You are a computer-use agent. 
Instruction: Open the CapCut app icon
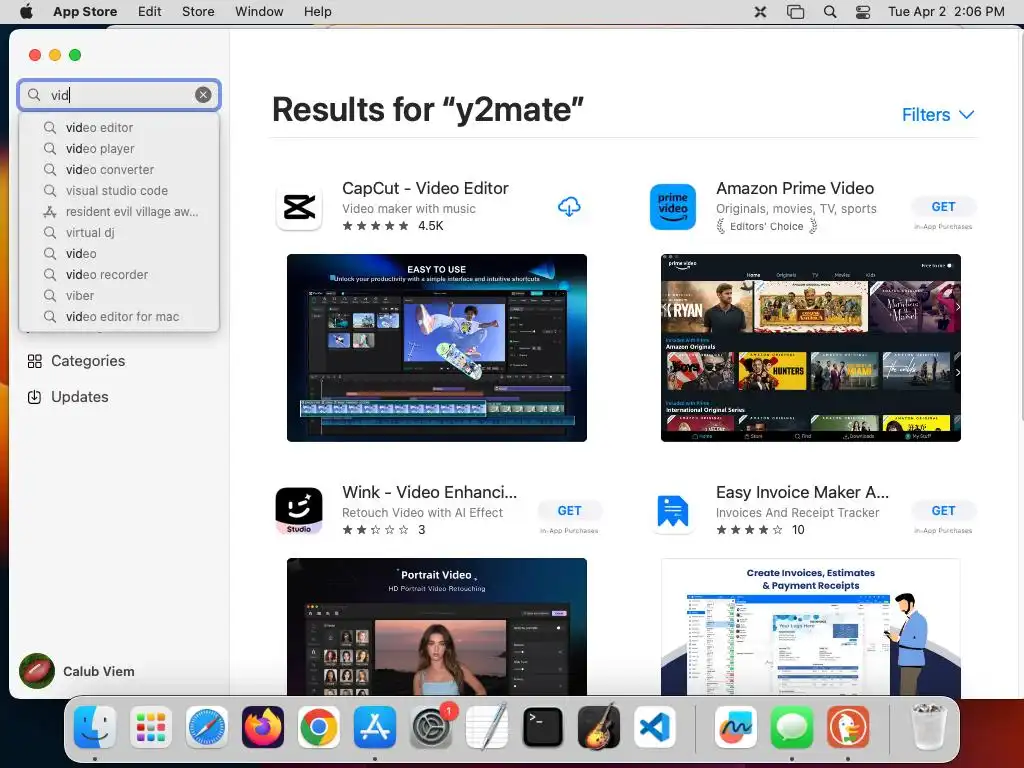pos(299,207)
